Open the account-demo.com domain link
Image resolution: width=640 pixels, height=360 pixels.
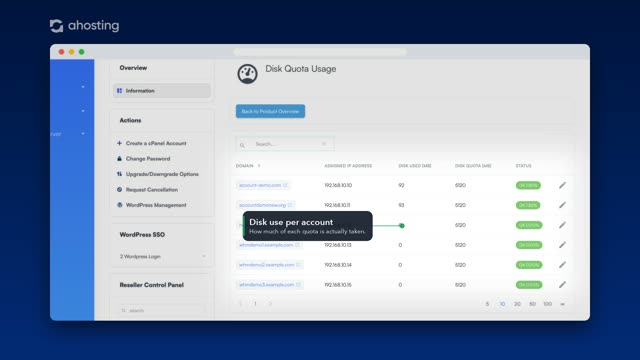(x=260, y=185)
